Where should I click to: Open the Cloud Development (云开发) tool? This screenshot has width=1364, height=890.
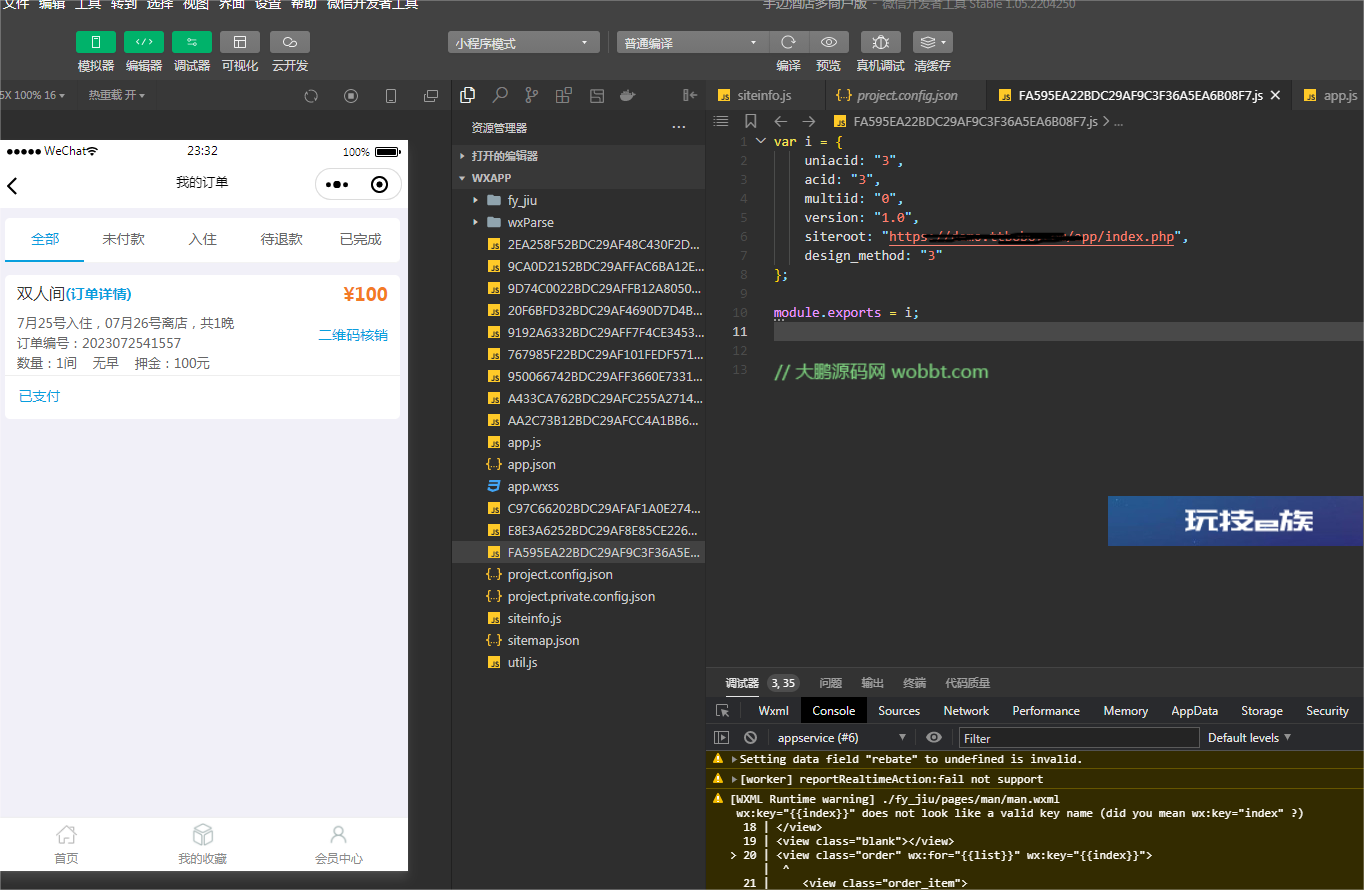tap(290, 42)
